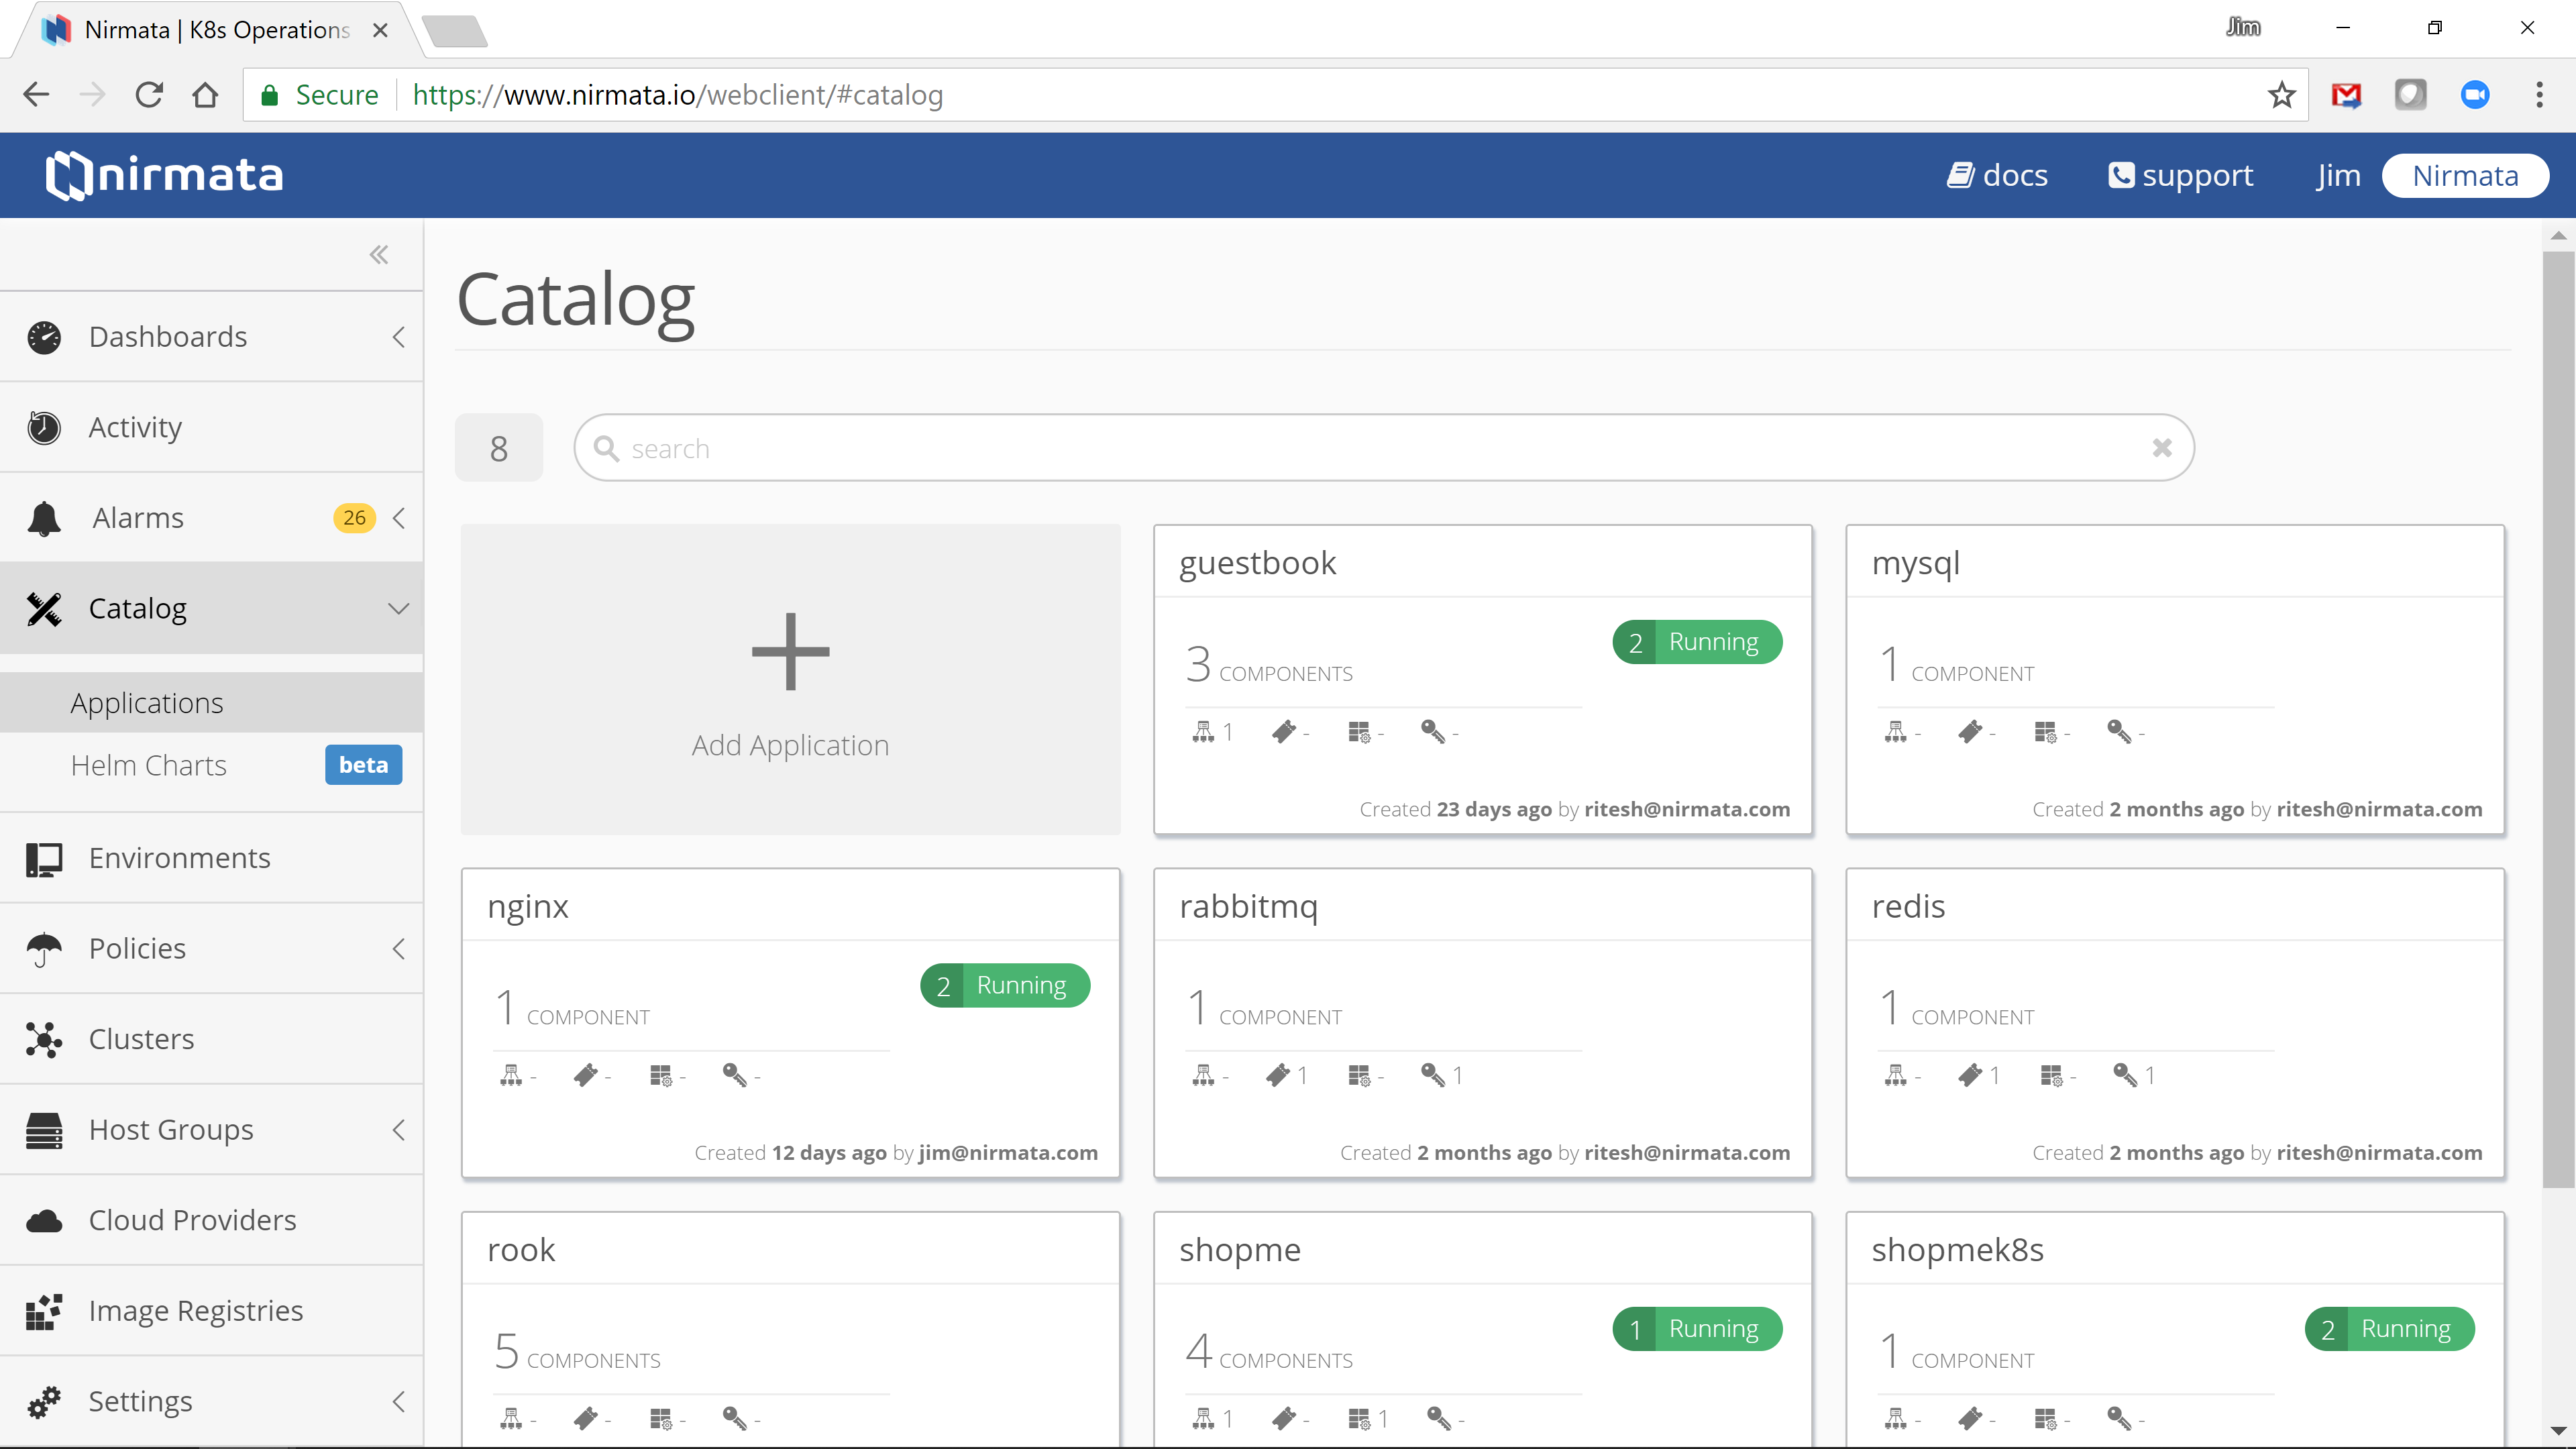Bookmark the page with star icon
Viewport: 2576px width, 1449px height.
tap(2281, 95)
